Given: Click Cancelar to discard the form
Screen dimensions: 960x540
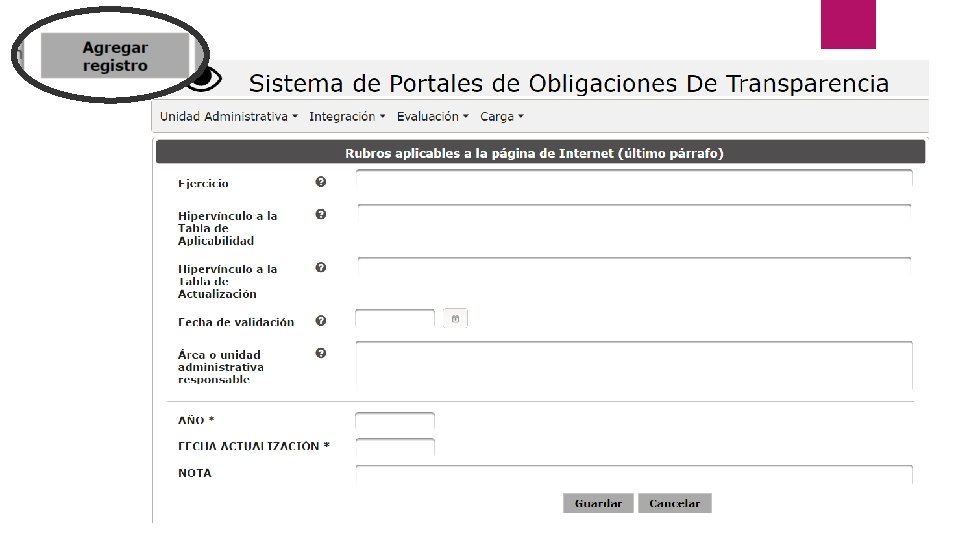Looking at the screenshot, I should [x=675, y=503].
